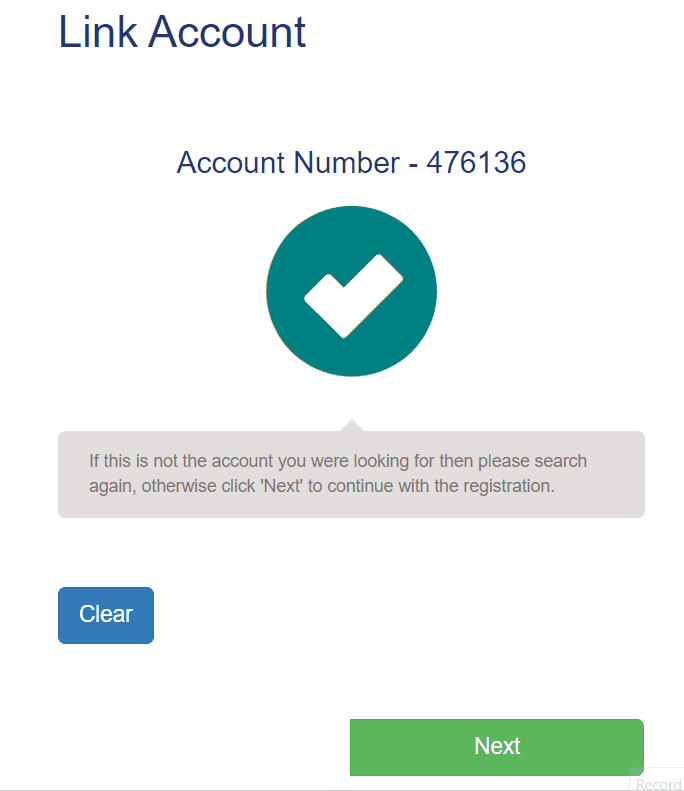Image resolution: width=684 pixels, height=791 pixels.
Task: Click the quoted 'Next' word in message
Action: (x=281, y=486)
